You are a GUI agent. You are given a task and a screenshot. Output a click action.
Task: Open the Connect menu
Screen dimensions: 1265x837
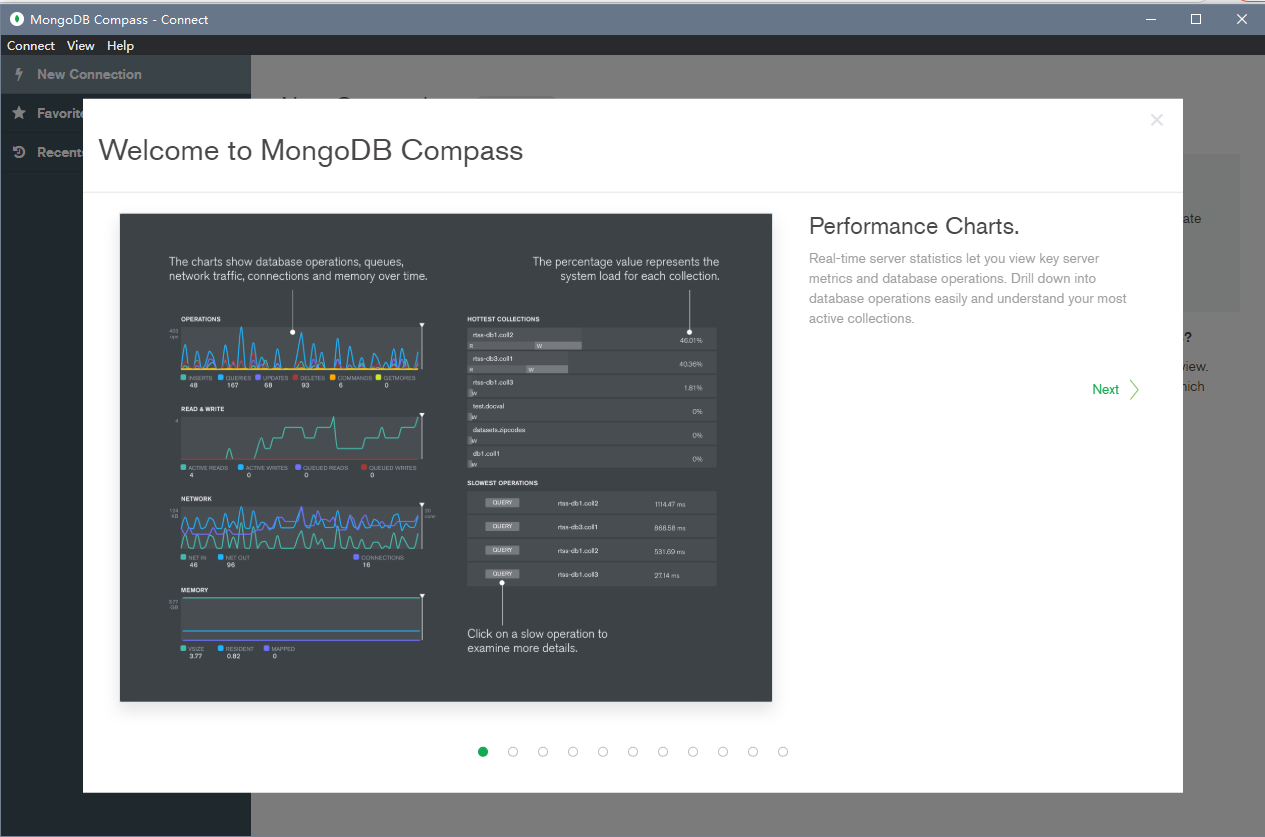pos(31,46)
